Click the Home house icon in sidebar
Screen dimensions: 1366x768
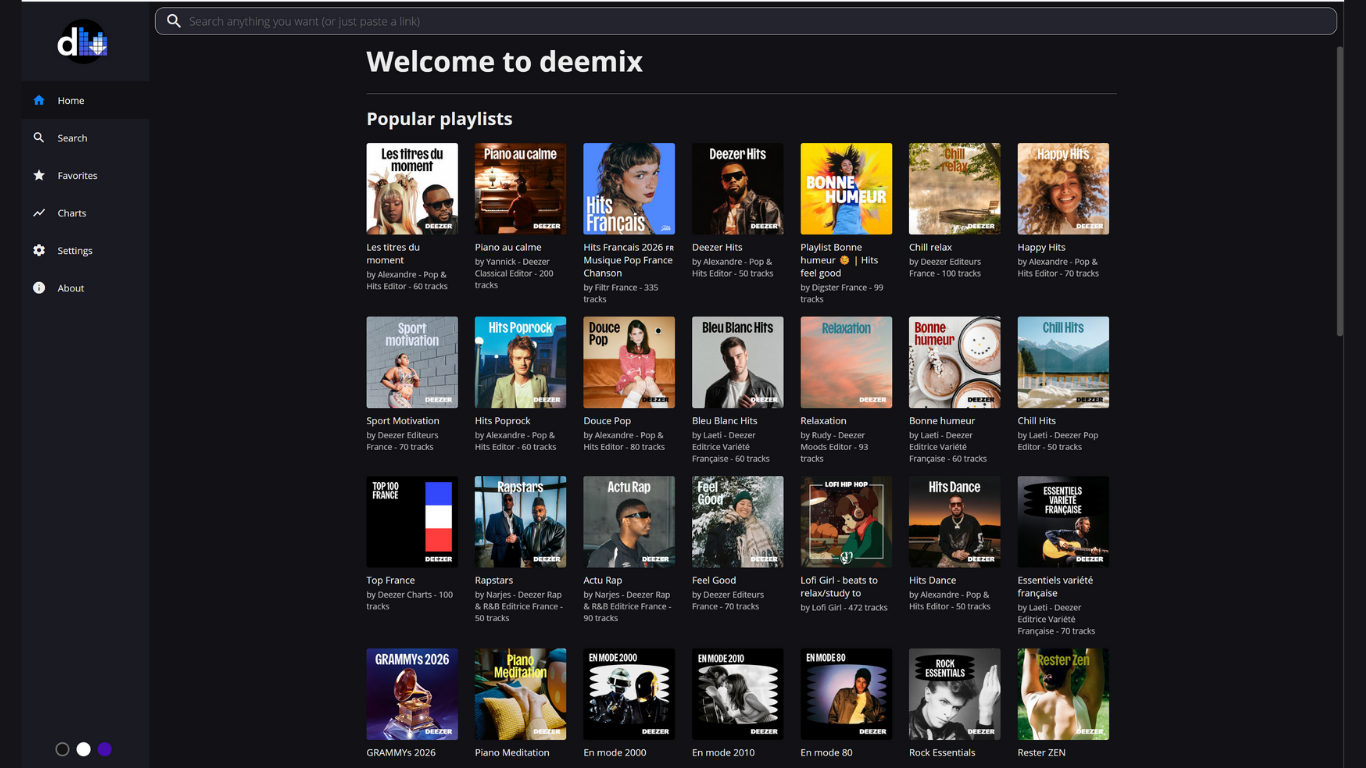[x=39, y=100]
